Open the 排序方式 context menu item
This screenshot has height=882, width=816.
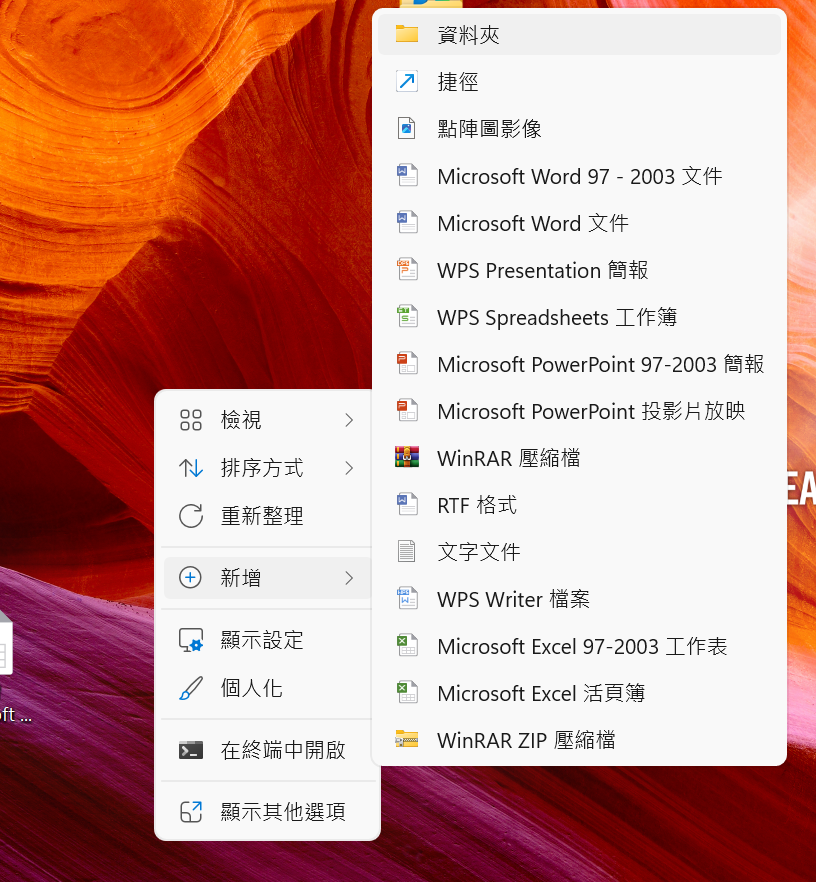tap(267, 468)
